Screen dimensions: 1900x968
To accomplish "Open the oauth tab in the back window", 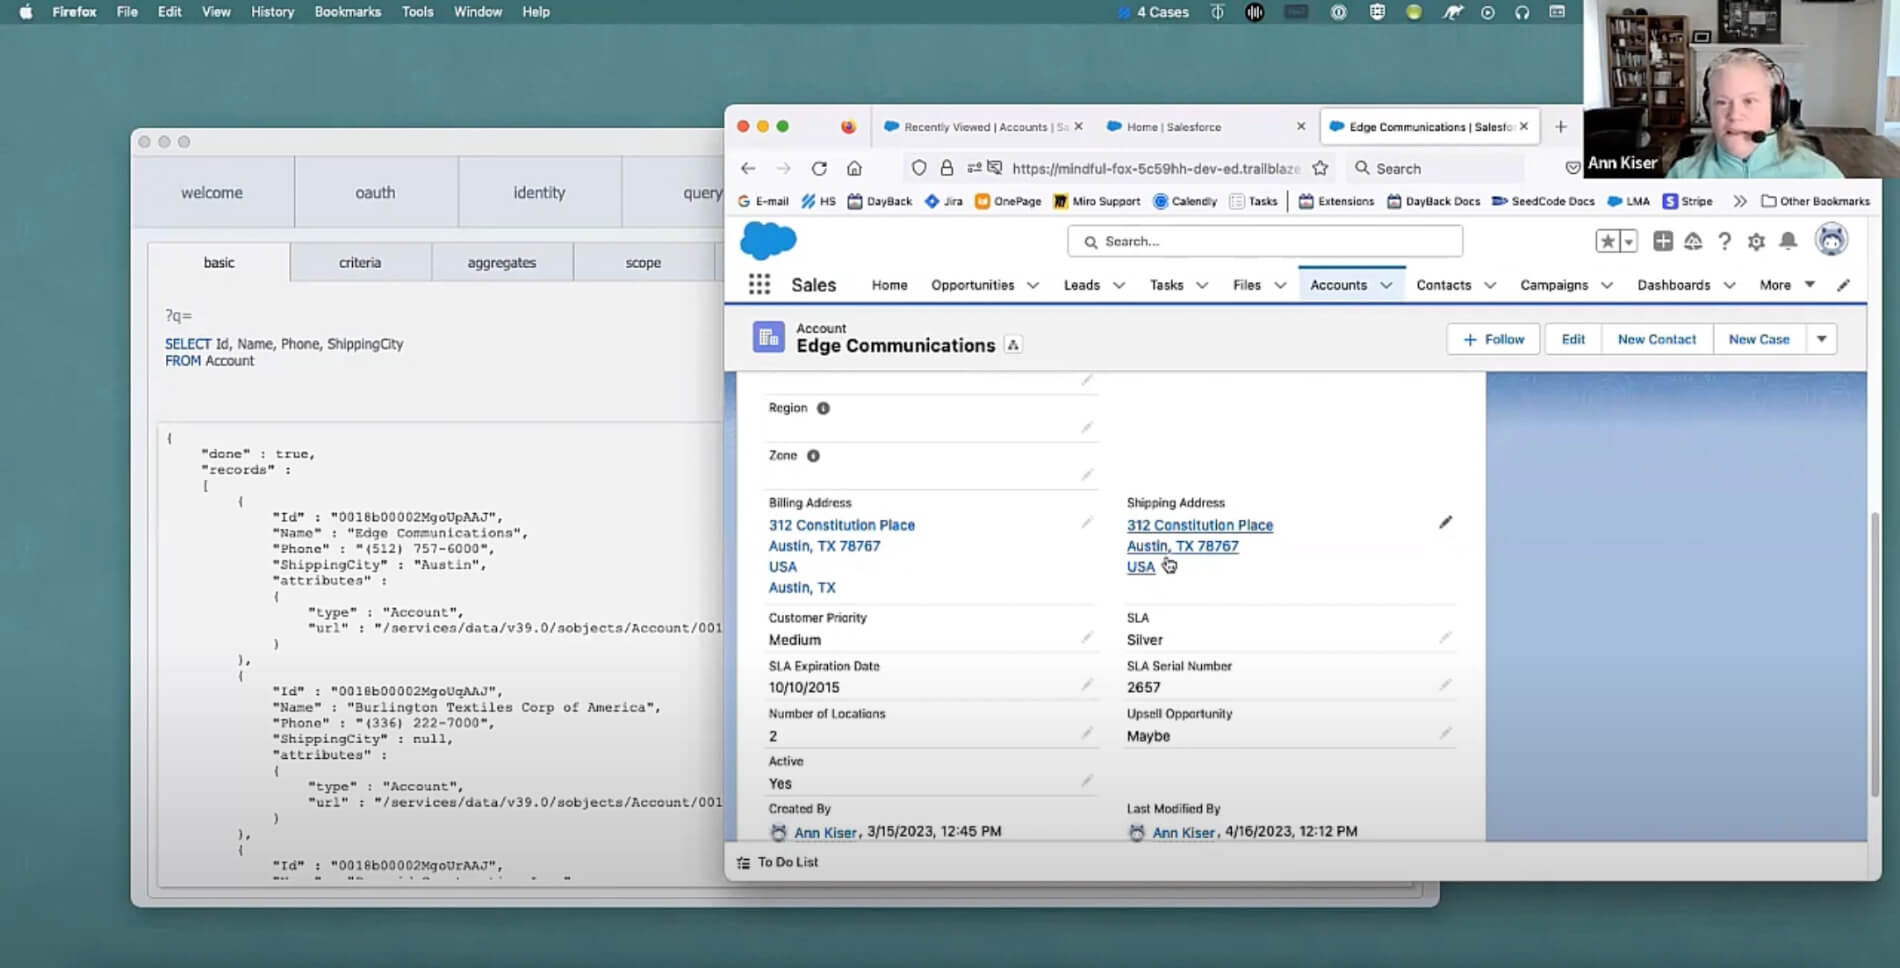I will (375, 192).
